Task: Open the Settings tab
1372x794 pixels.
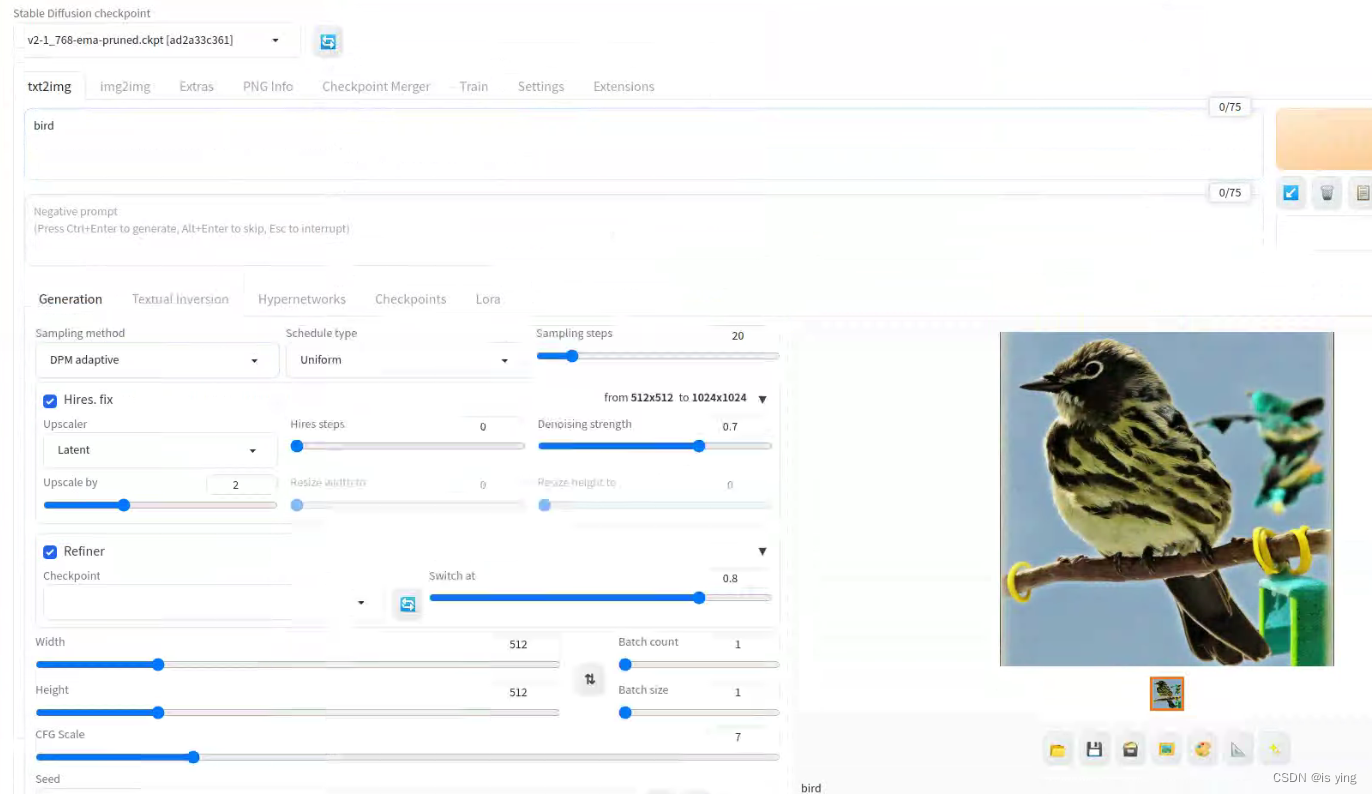Action: pyautogui.click(x=541, y=86)
